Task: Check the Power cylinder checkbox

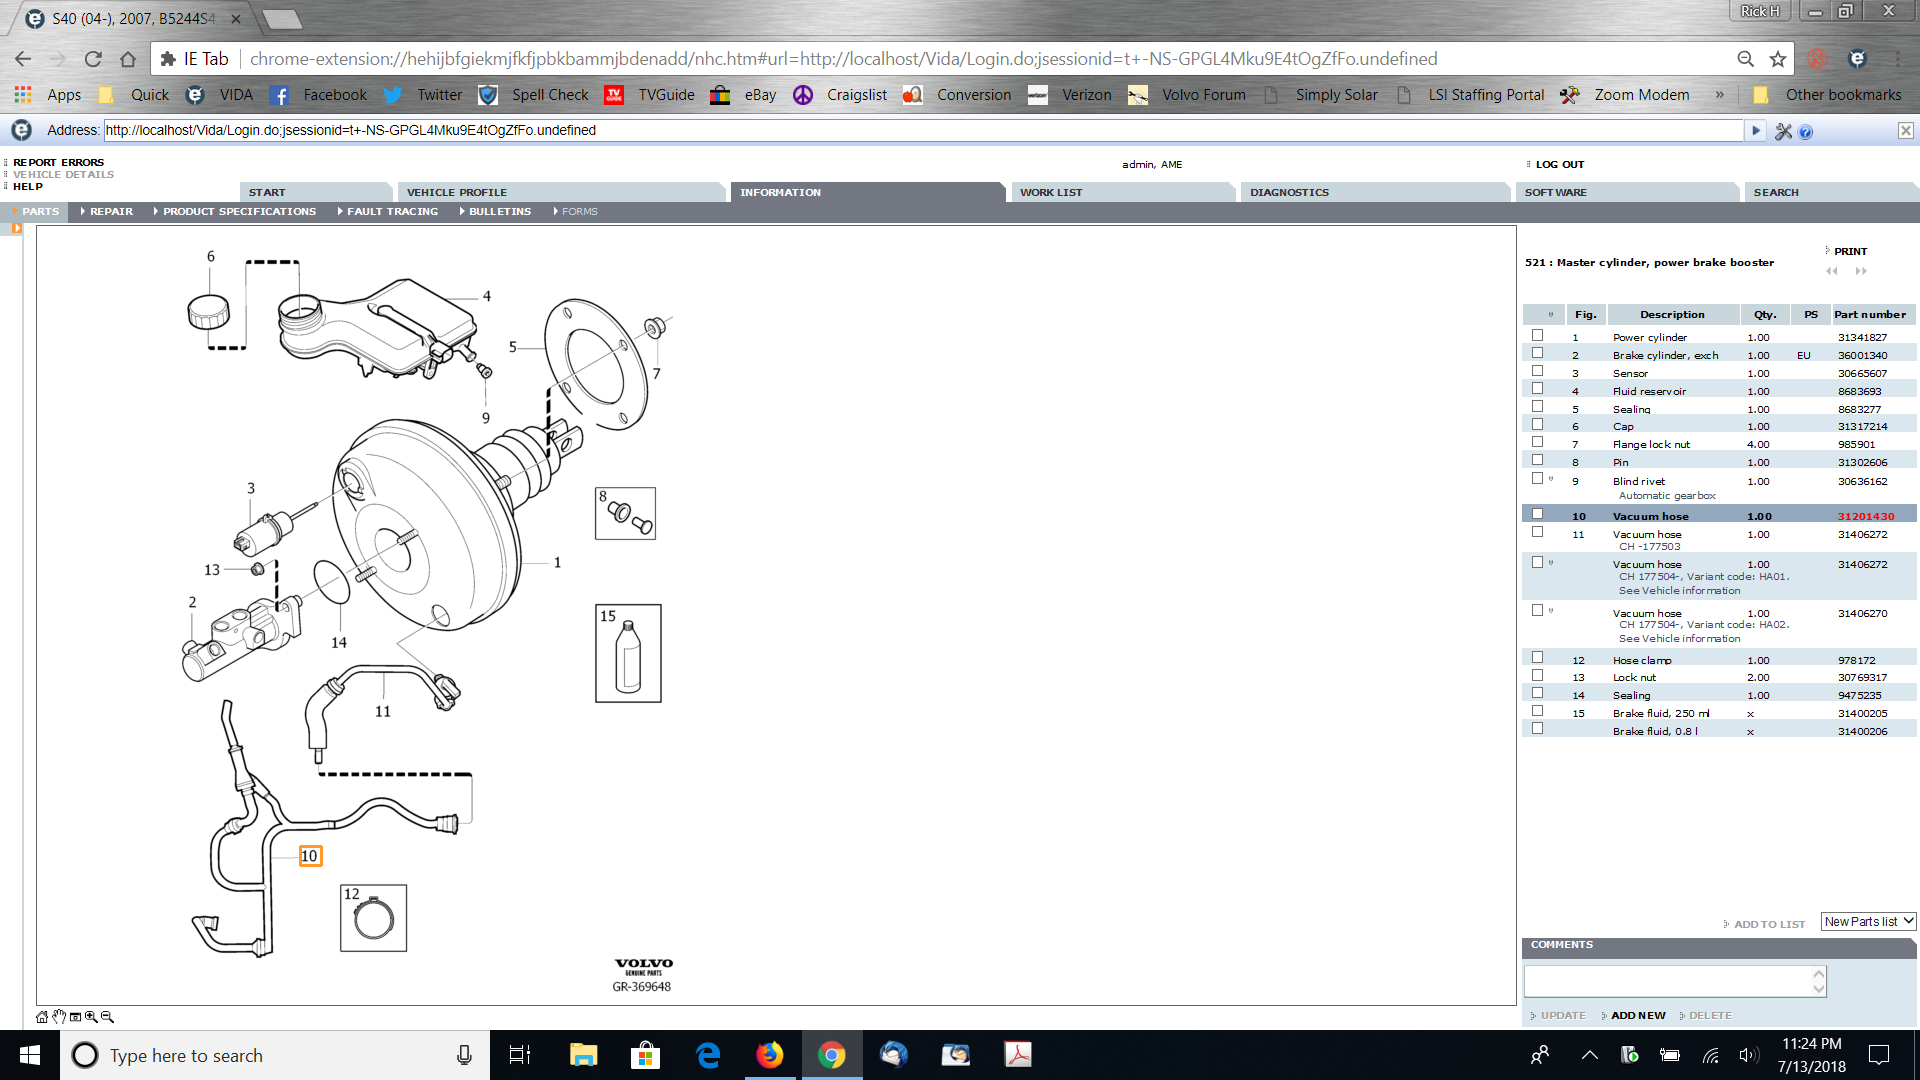Action: [1537, 336]
